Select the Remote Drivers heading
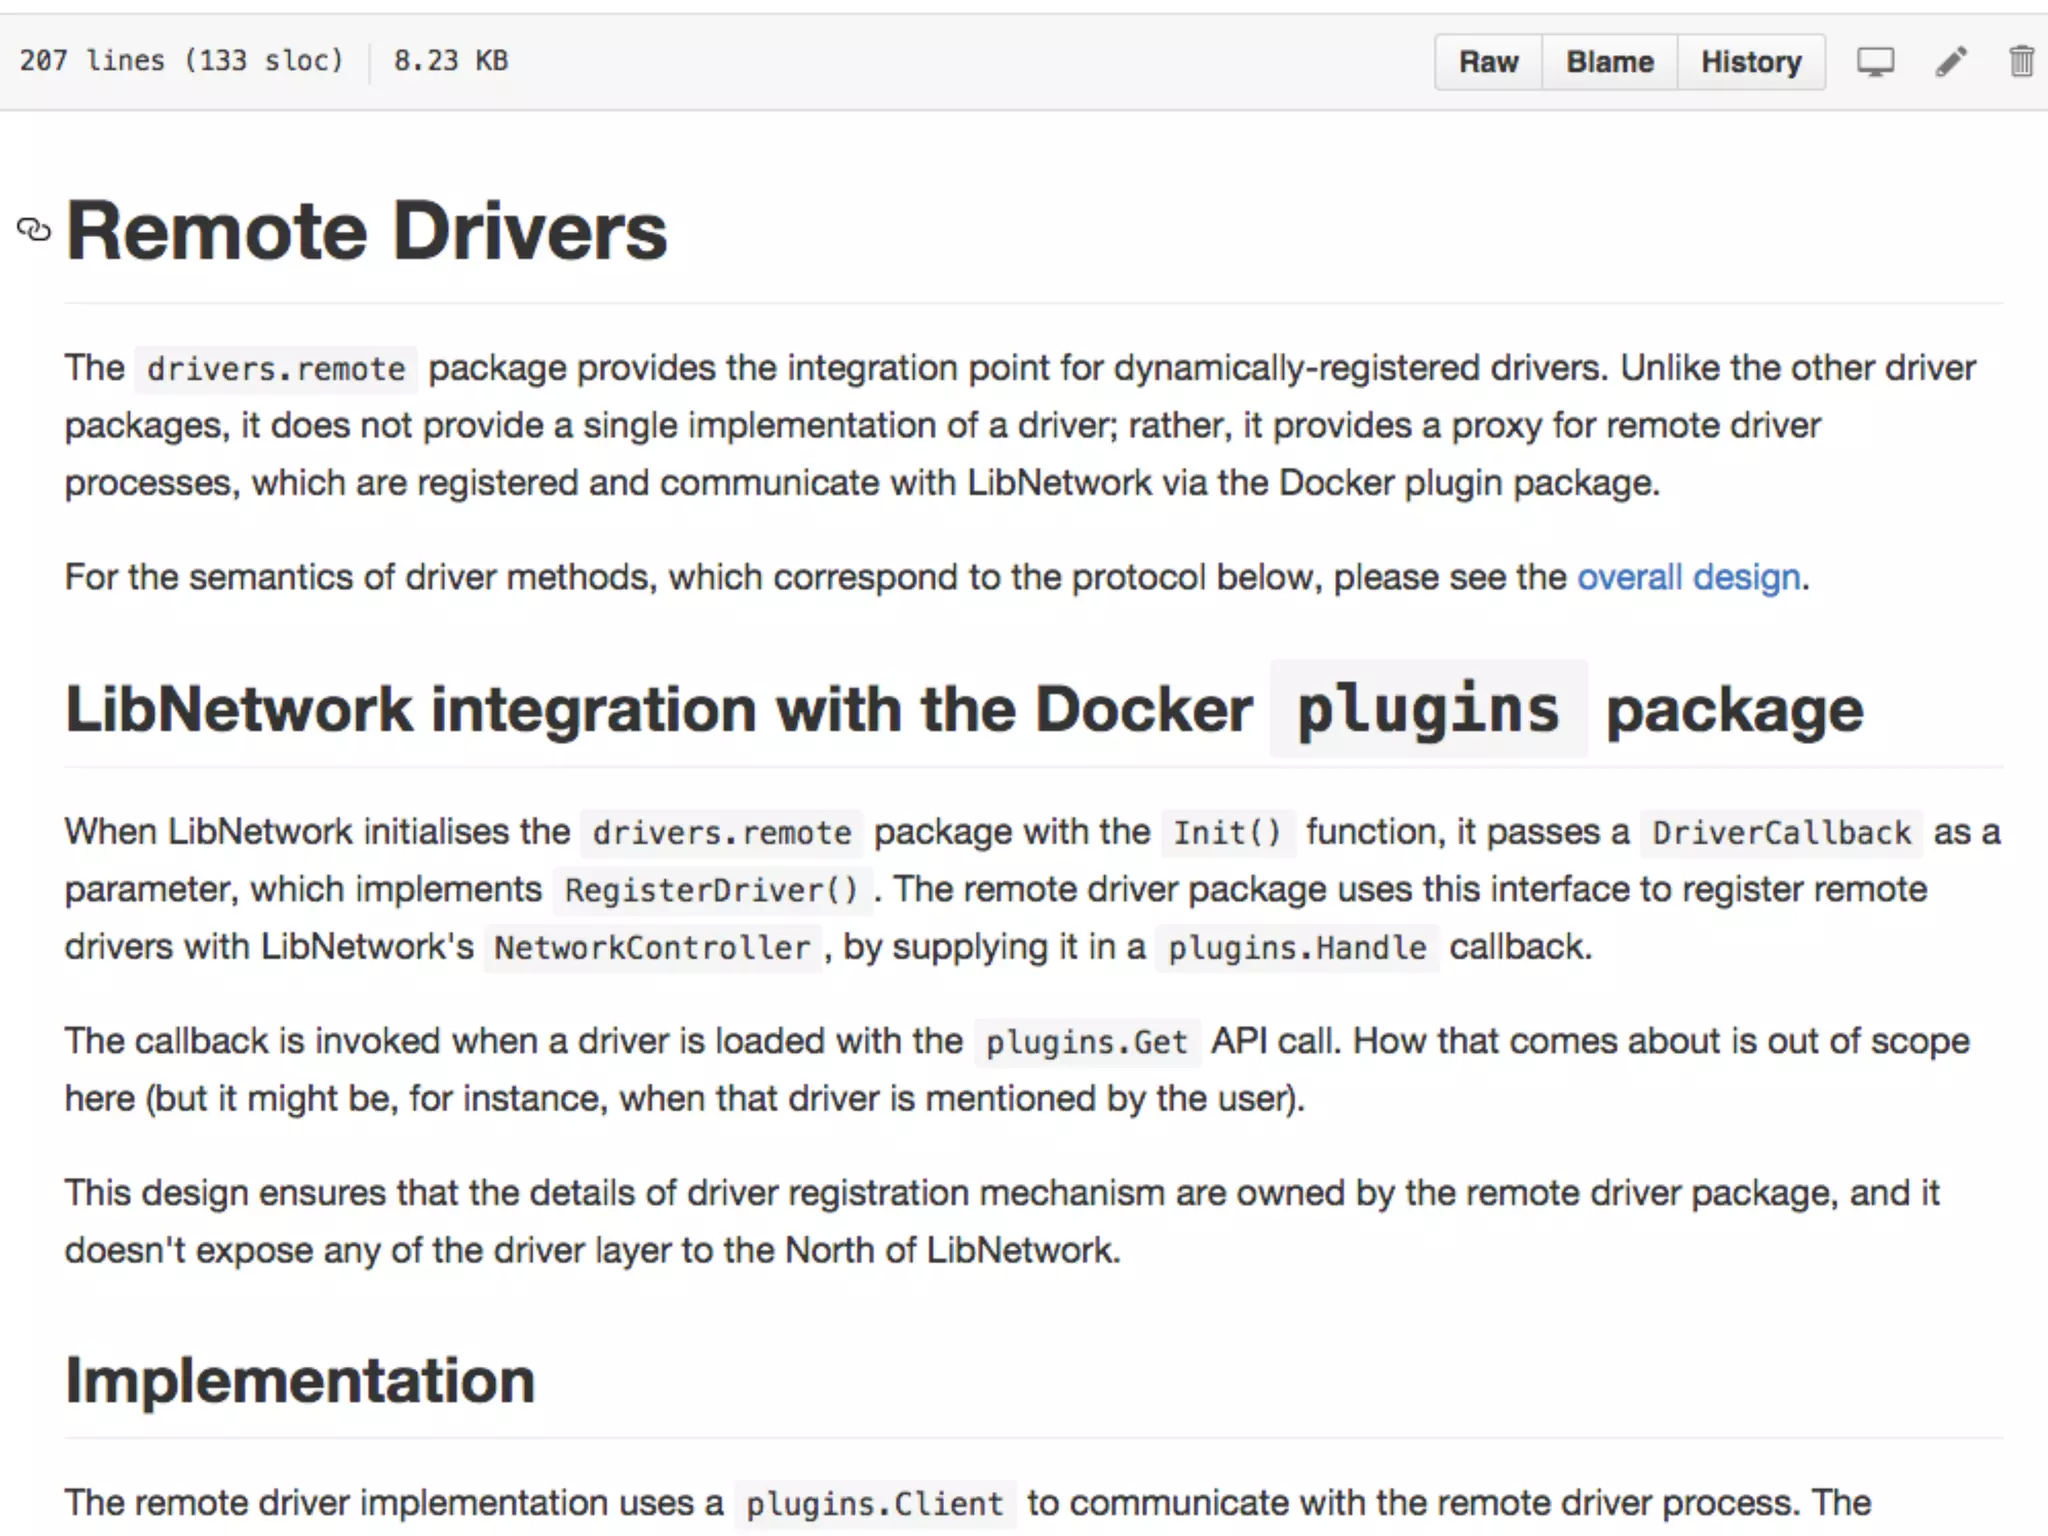This screenshot has height=1536, width=2048. point(366,231)
